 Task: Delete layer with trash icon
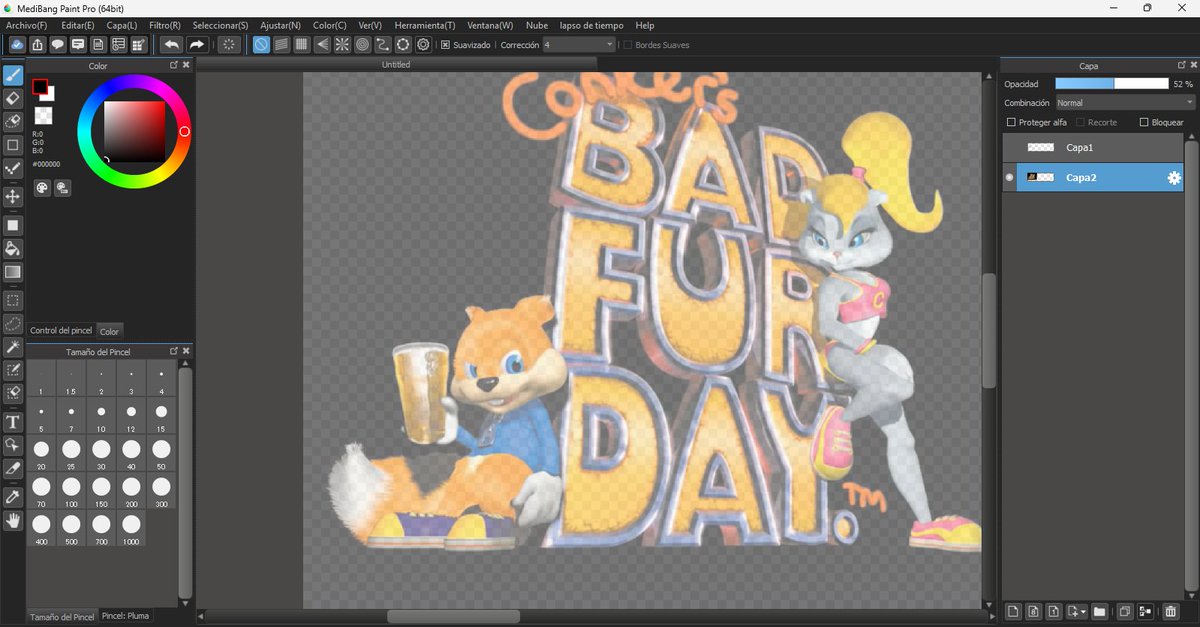[x=1171, y=611]
